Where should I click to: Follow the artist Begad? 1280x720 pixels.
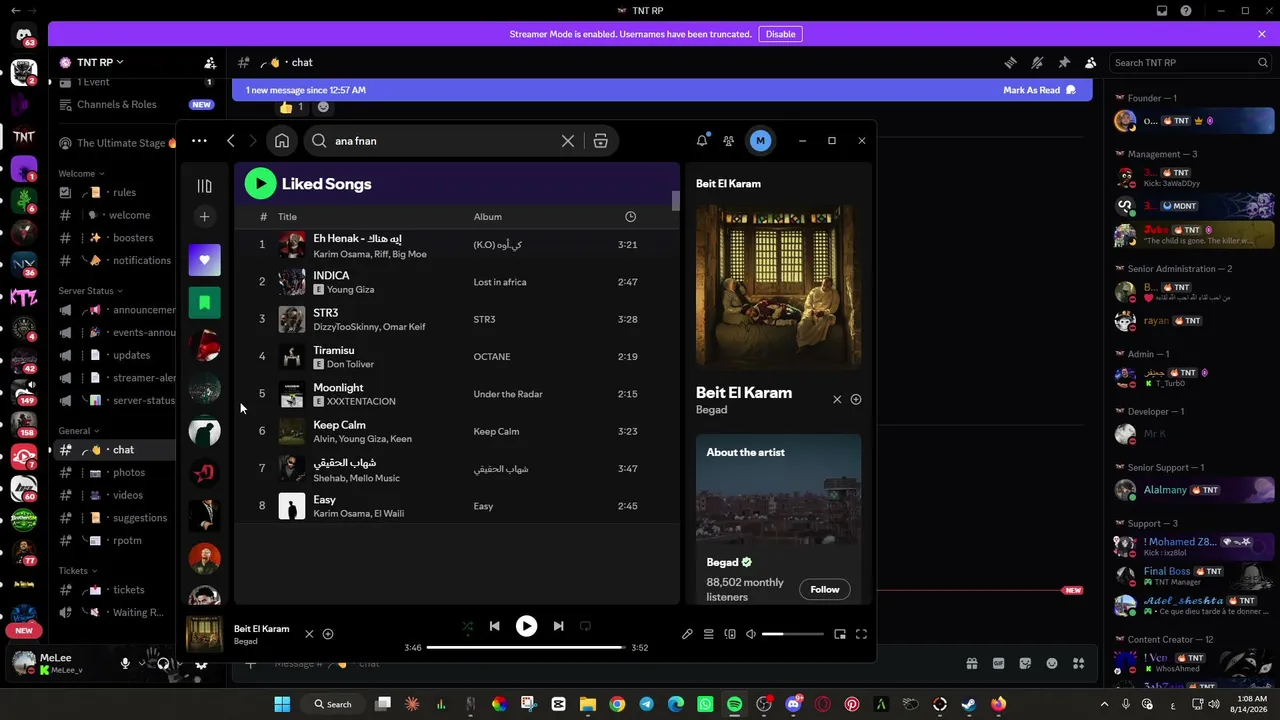click(825, 589)
